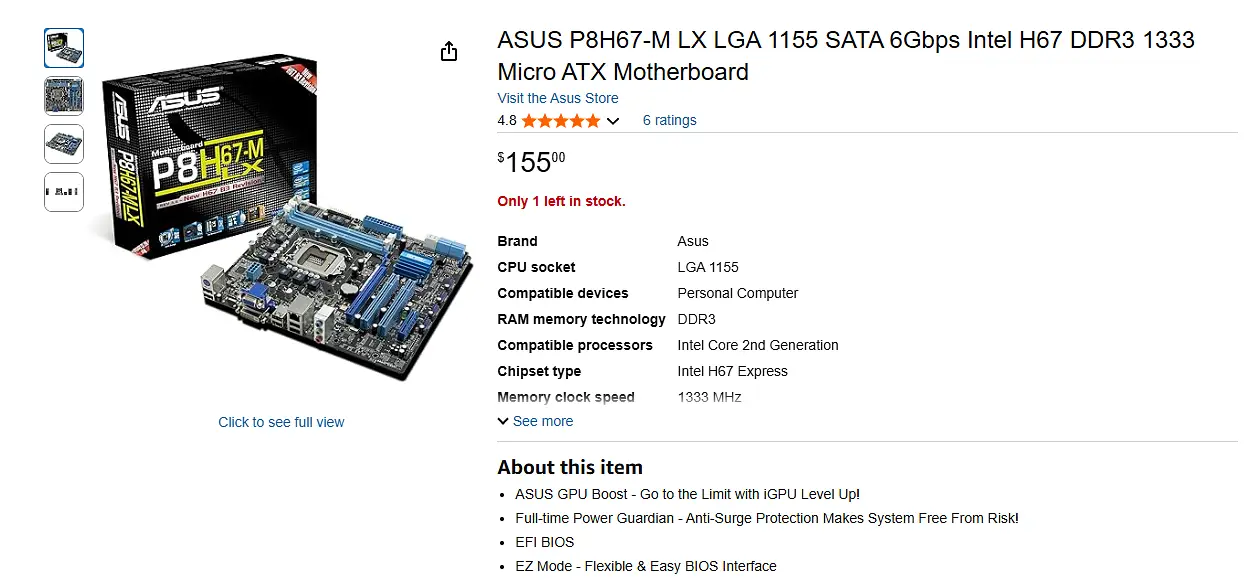1244x580 pixels.
Task: Open the star rating breakdown chevron
Action: [613, 121]
